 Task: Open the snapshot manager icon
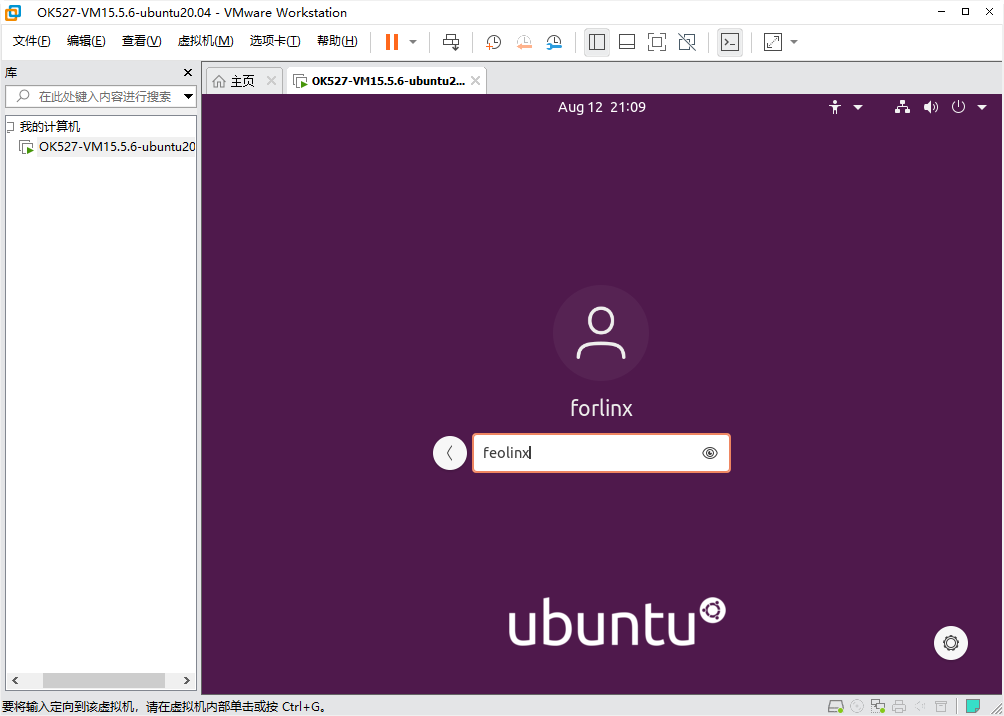[554, 42]
